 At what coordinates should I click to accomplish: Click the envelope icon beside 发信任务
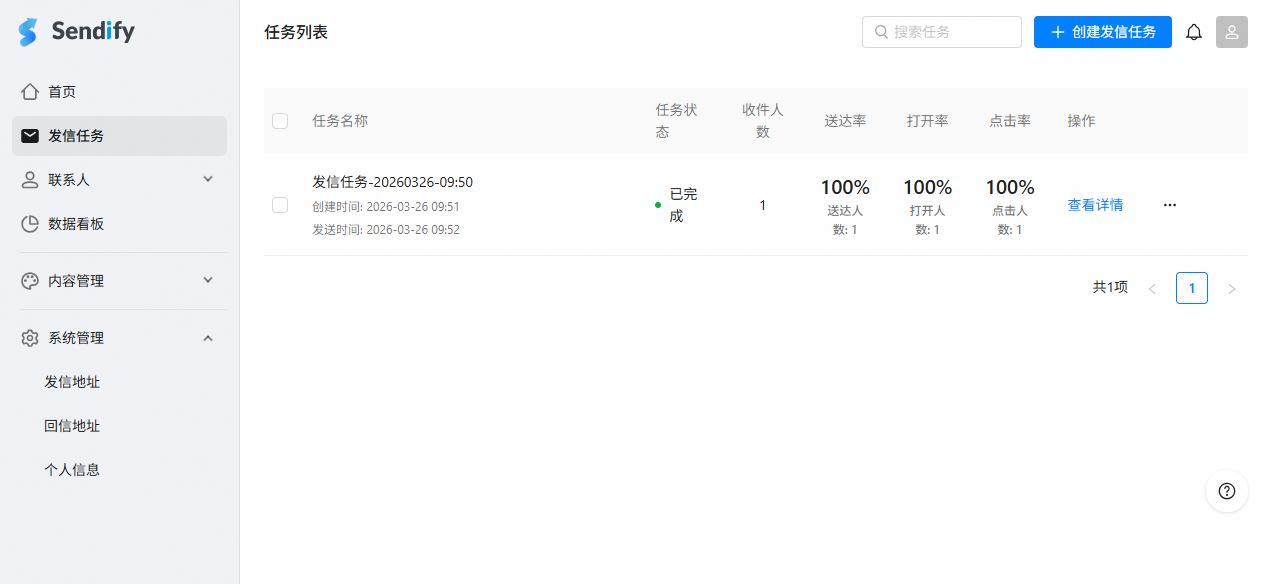pos(30,136)
